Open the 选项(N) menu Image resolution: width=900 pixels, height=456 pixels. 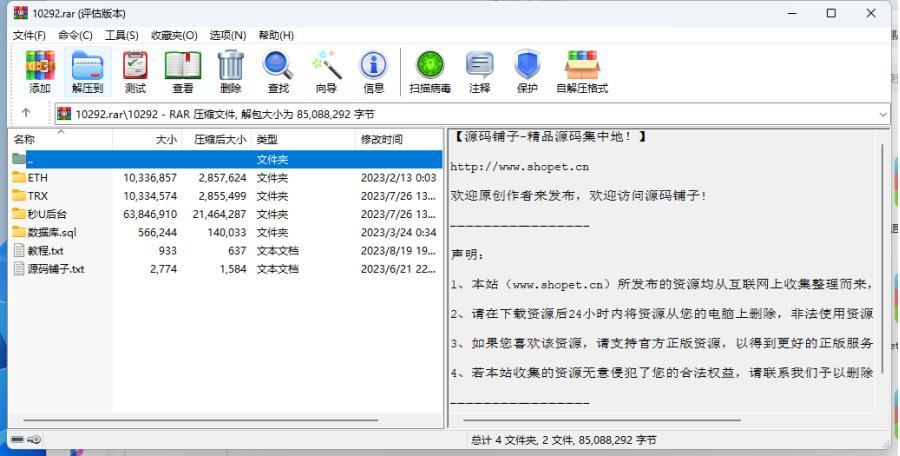point(228,36)
